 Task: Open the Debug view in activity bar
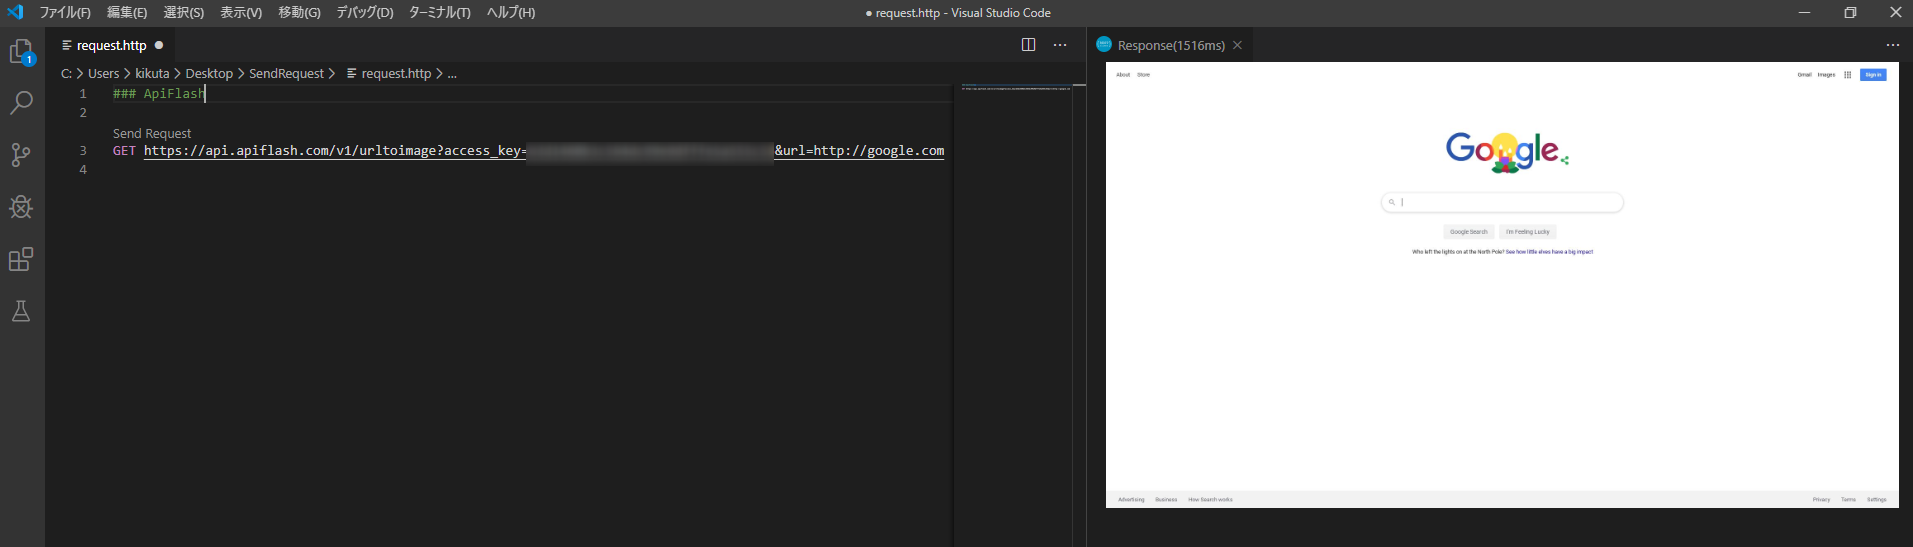click(x=21, y=207)
